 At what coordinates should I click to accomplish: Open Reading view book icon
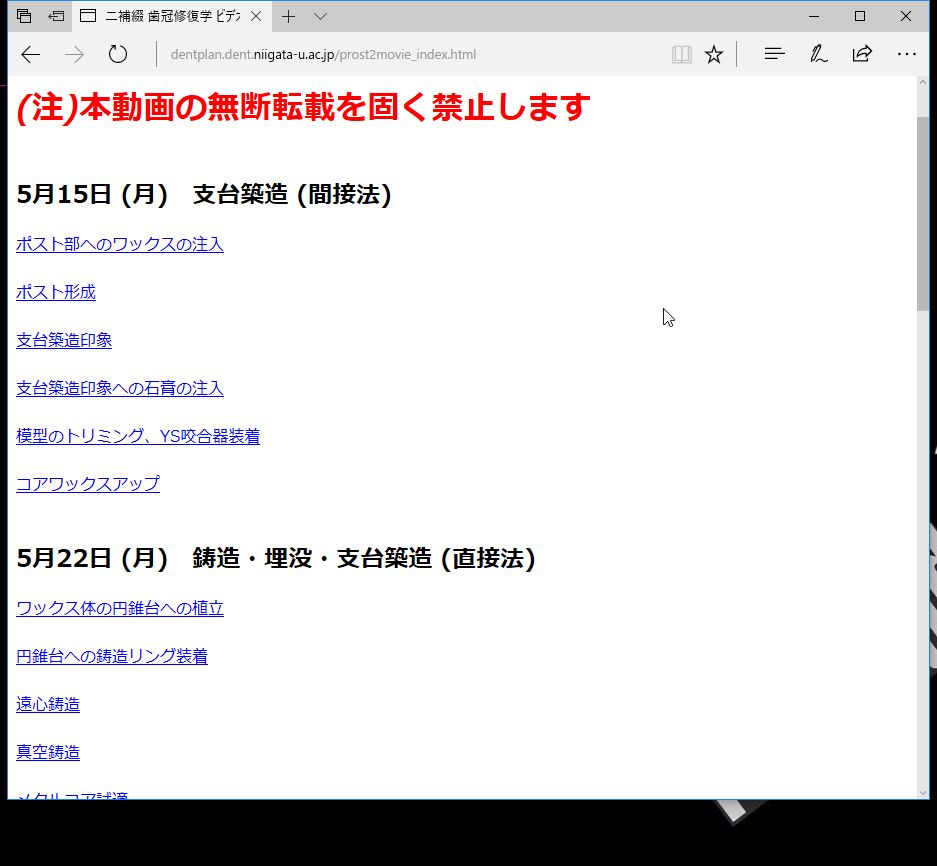click(681, 54)
